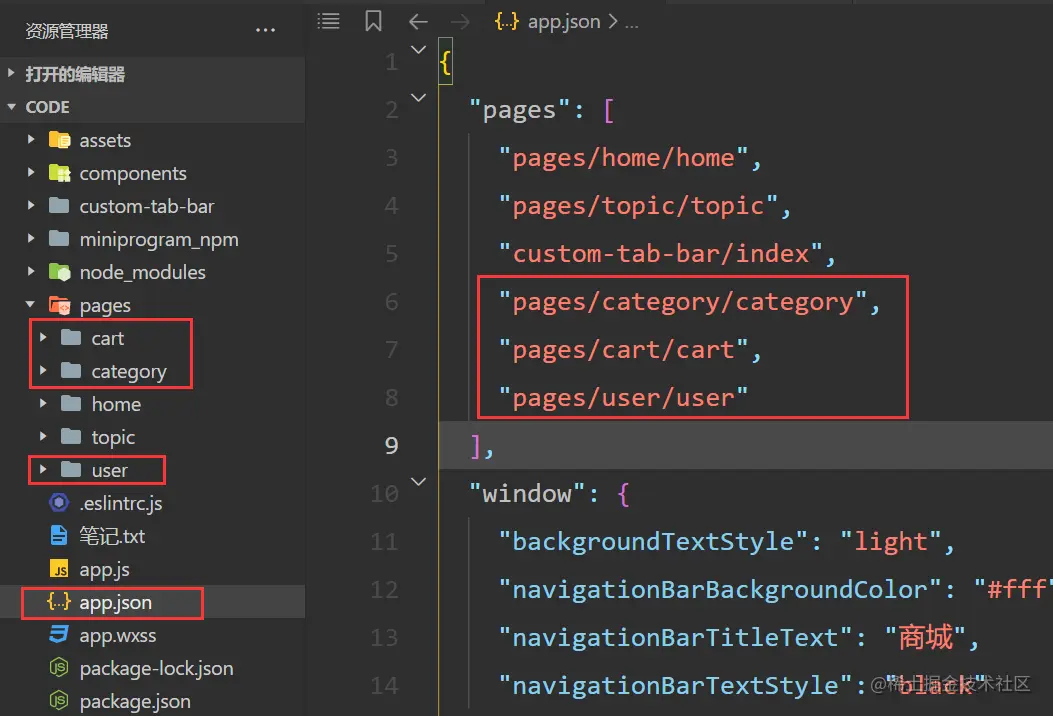Click the outline list icon in editor toolbar

pyautogui.click(x=328, y=21)
